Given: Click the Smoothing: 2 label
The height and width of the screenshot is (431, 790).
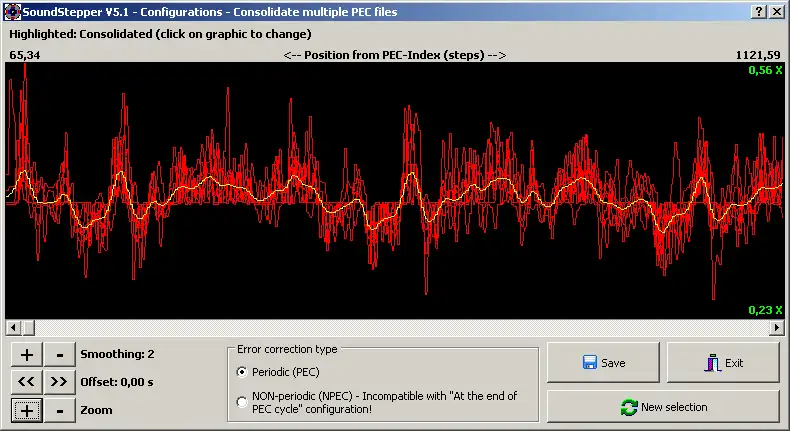Looking at the screenshot, I should coord(117,354).
